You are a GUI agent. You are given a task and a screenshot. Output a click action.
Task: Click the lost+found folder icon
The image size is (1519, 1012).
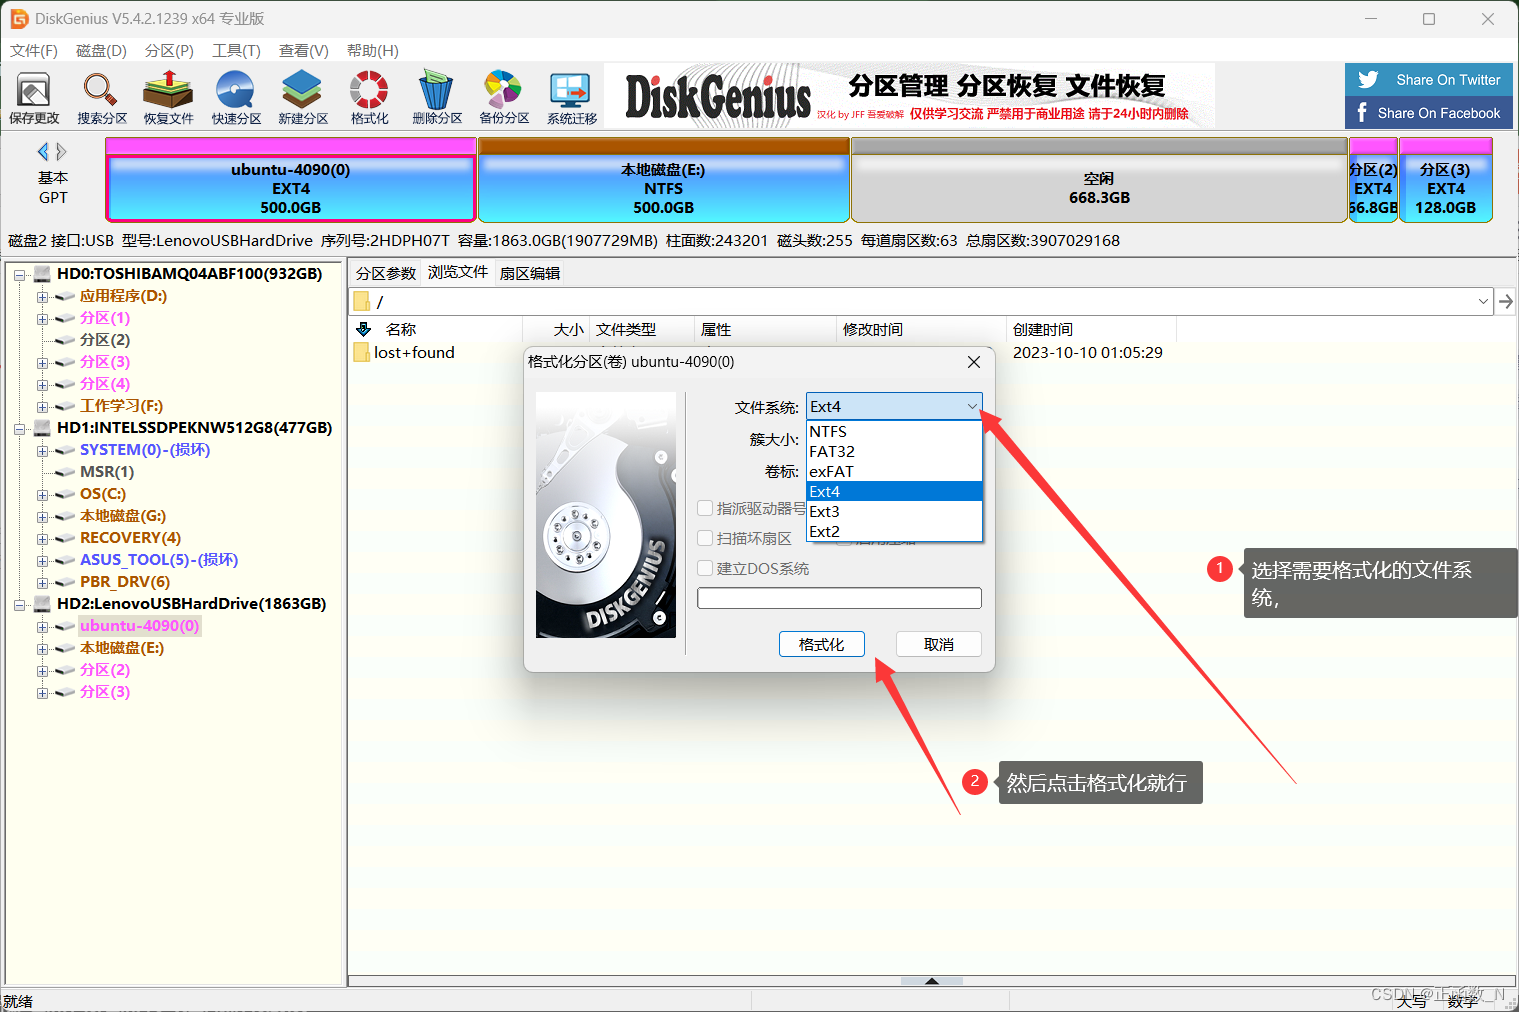tap(361, 352)
